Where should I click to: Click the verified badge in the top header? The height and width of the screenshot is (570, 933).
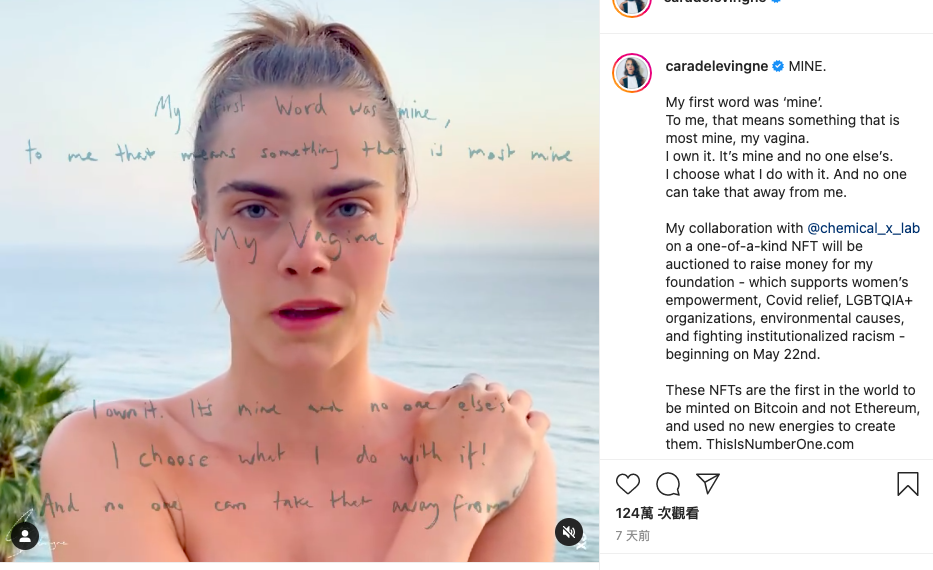(776, 1)
